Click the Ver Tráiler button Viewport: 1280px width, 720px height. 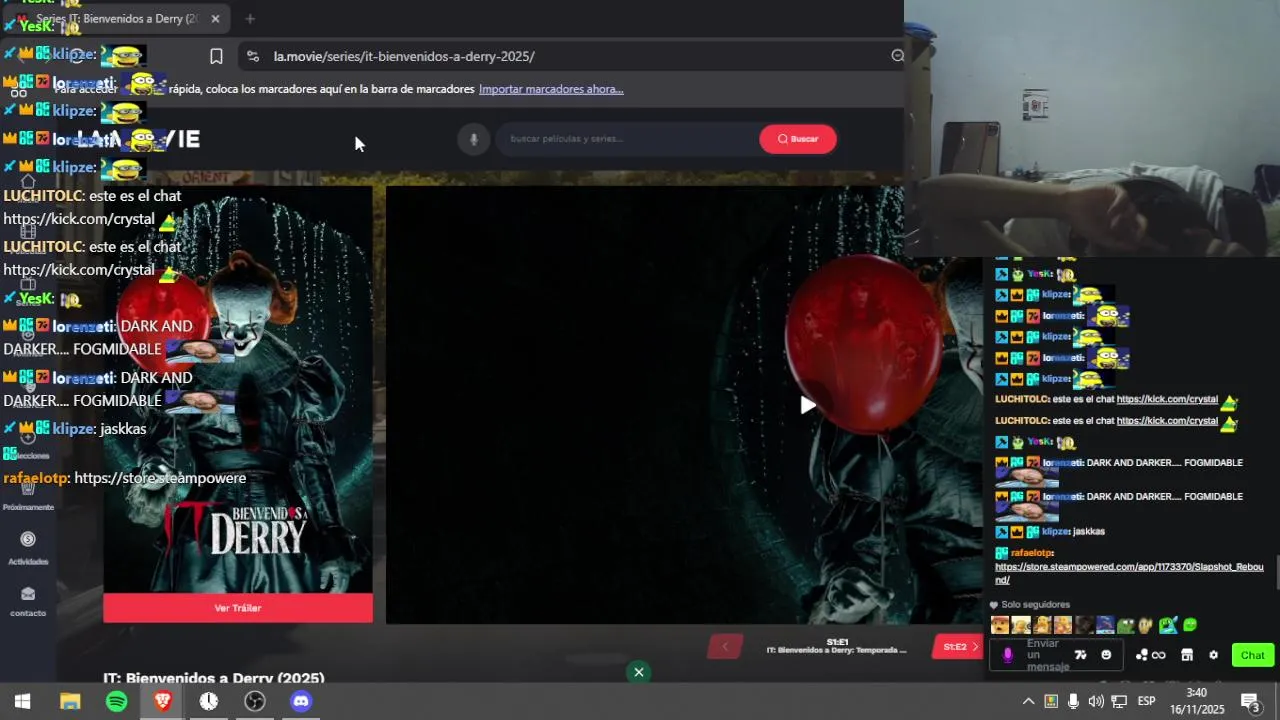click(238, 608)
